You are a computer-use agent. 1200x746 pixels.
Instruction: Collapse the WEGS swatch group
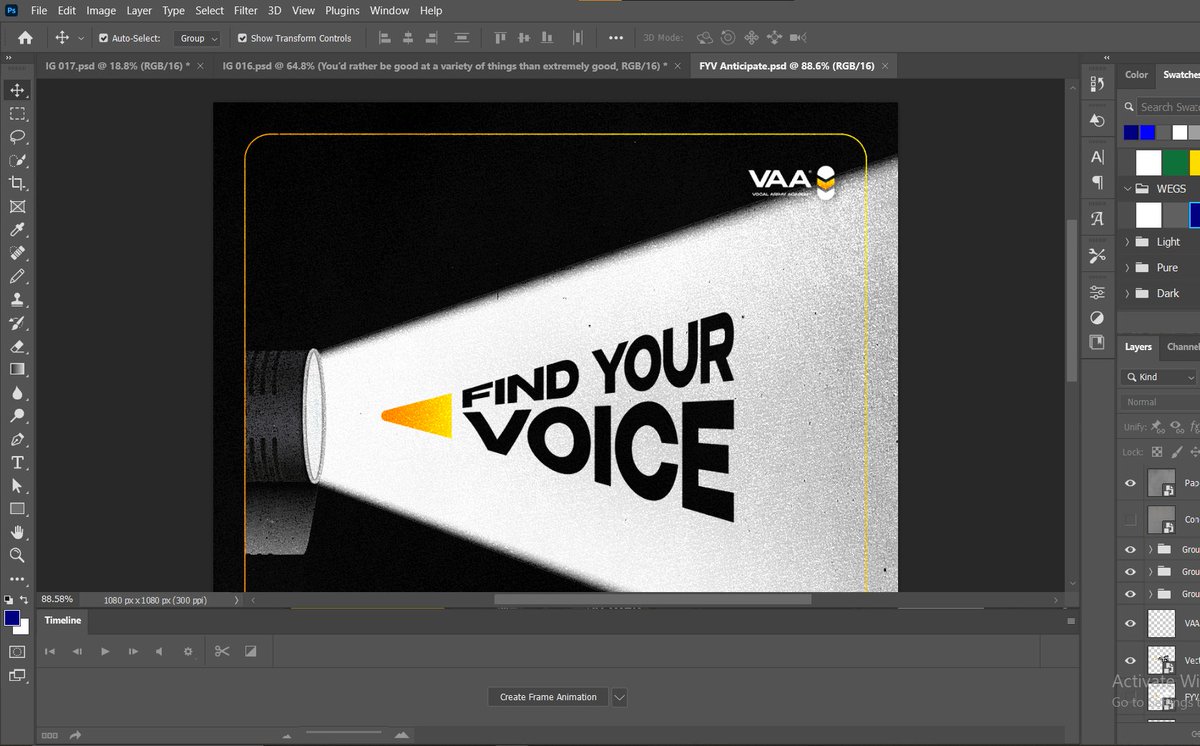tap(1128, 188)
